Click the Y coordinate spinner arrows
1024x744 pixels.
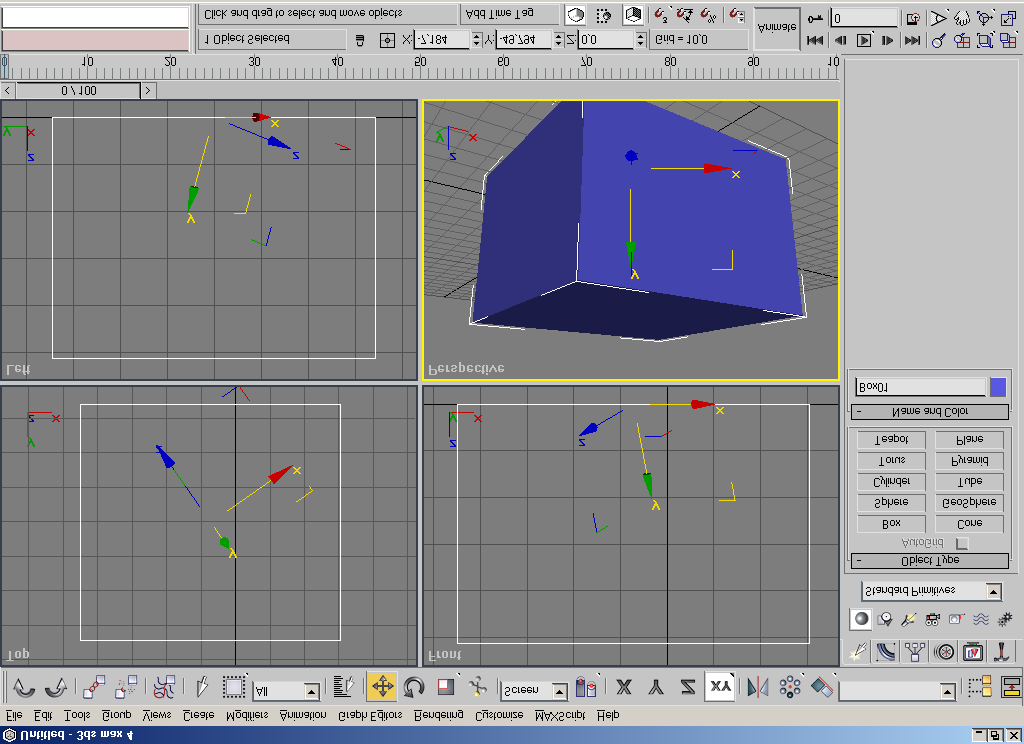[x=558, y=40]
